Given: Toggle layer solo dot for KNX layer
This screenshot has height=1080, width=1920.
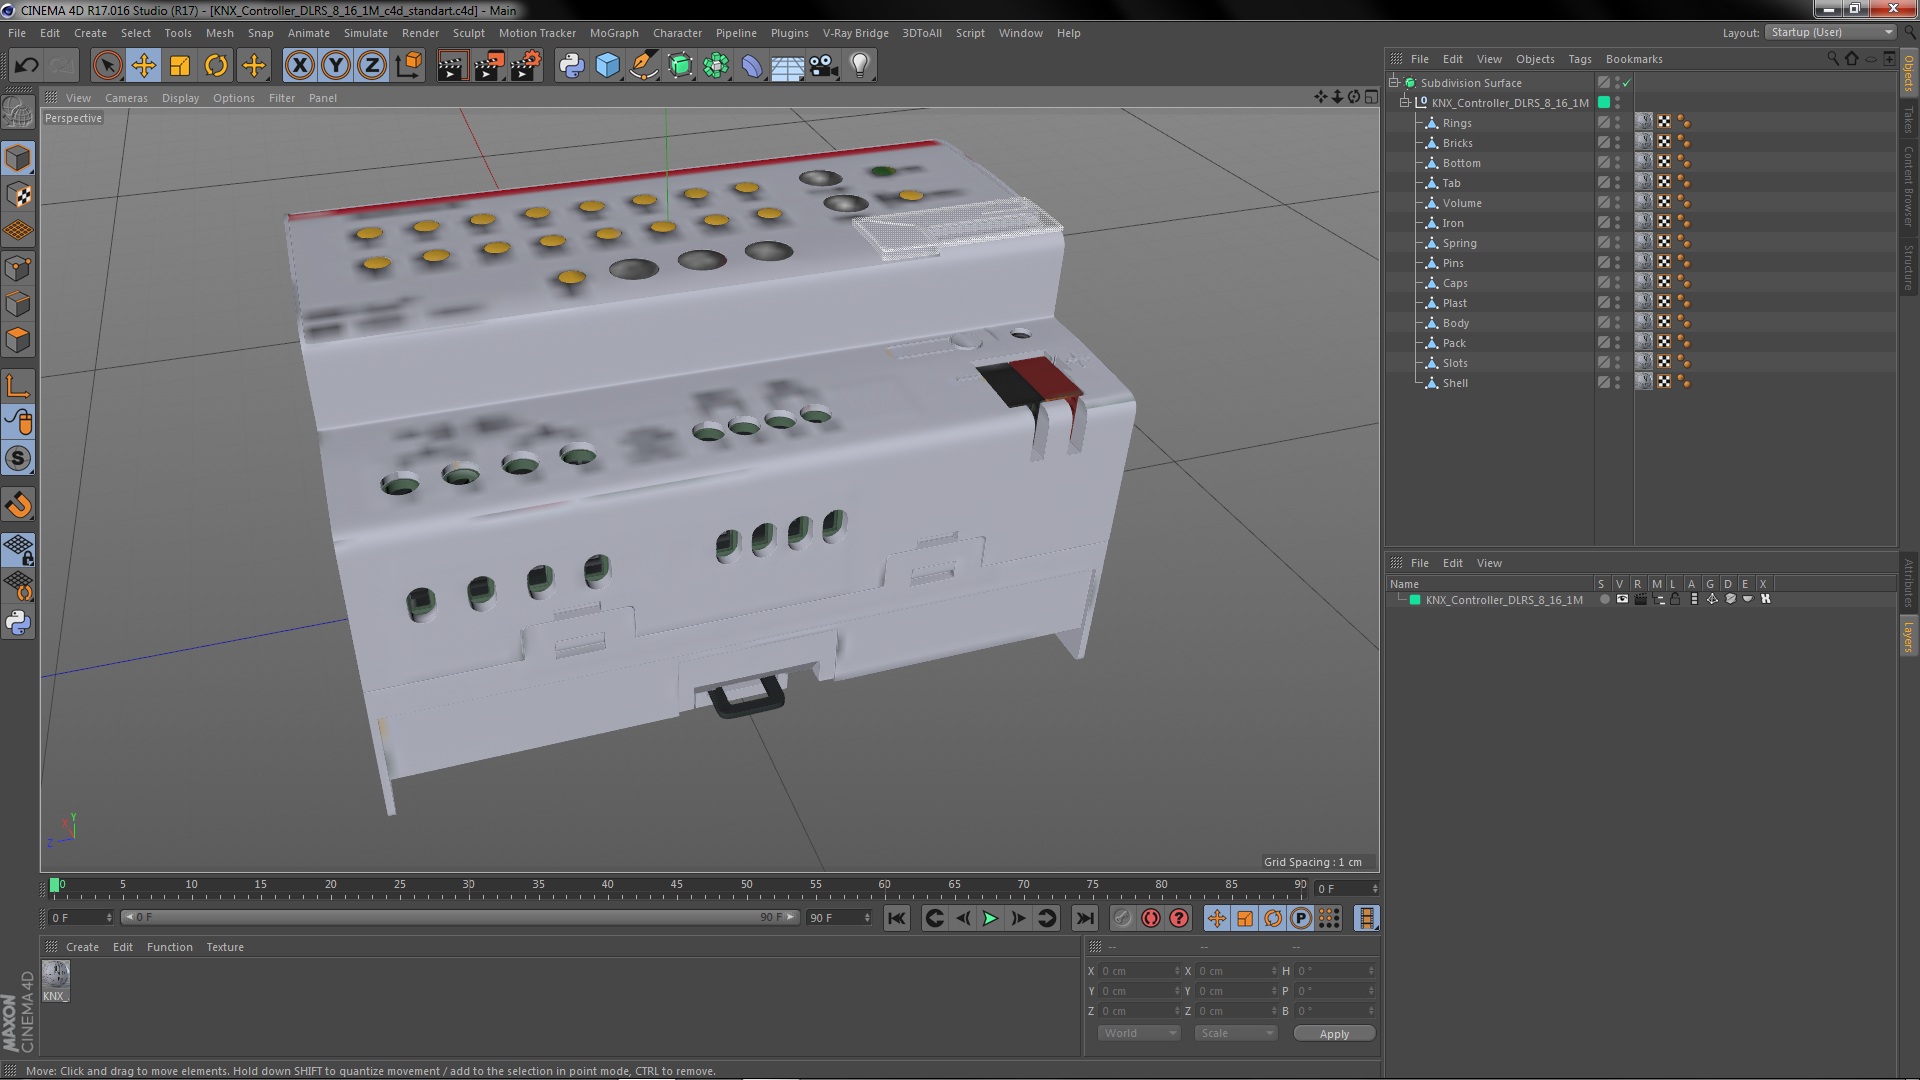Looking at the screenshot, I should [1604, 599].
